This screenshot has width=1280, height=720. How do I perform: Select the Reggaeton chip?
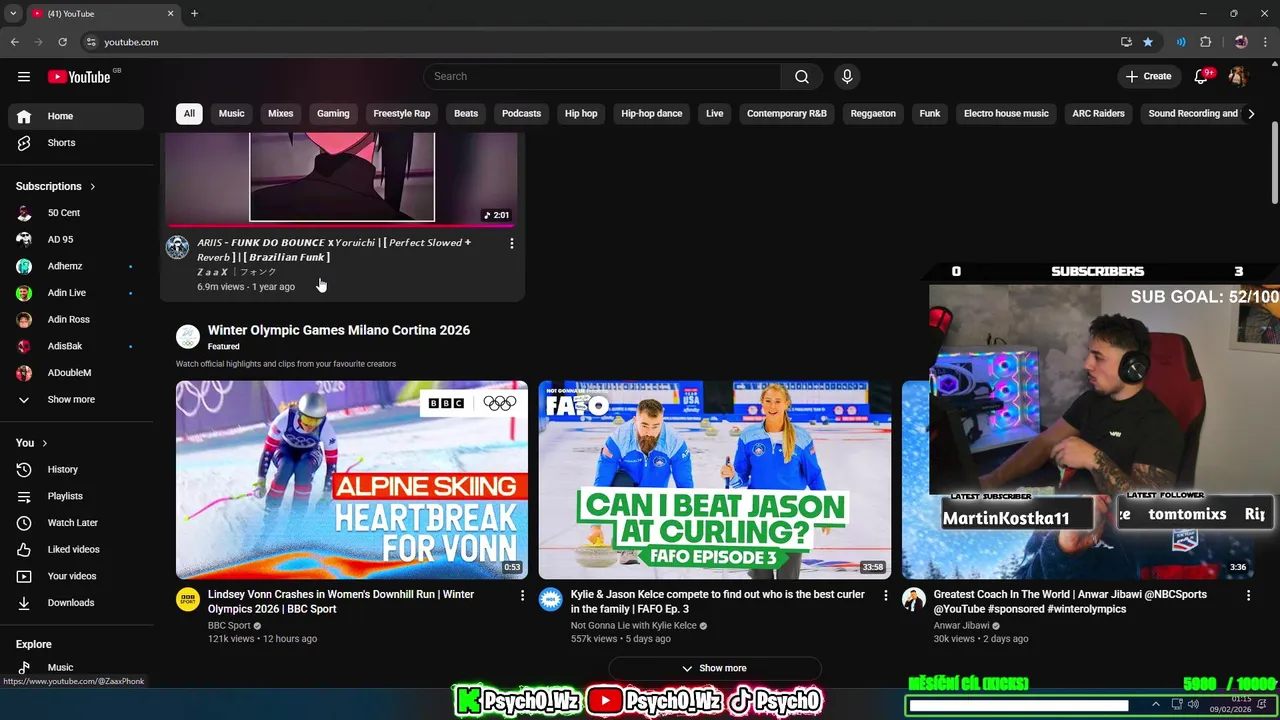[x=873, y=113]
